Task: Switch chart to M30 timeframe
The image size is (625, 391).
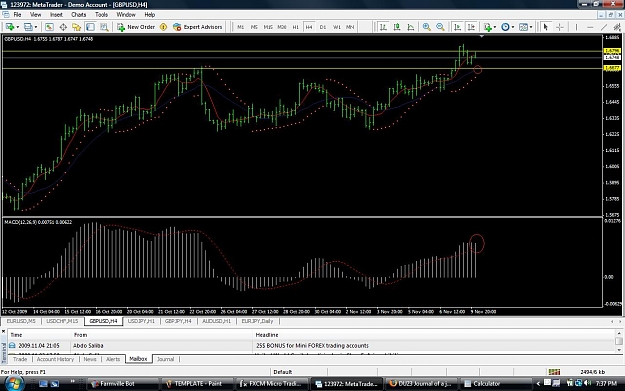Action: [282, 27]
